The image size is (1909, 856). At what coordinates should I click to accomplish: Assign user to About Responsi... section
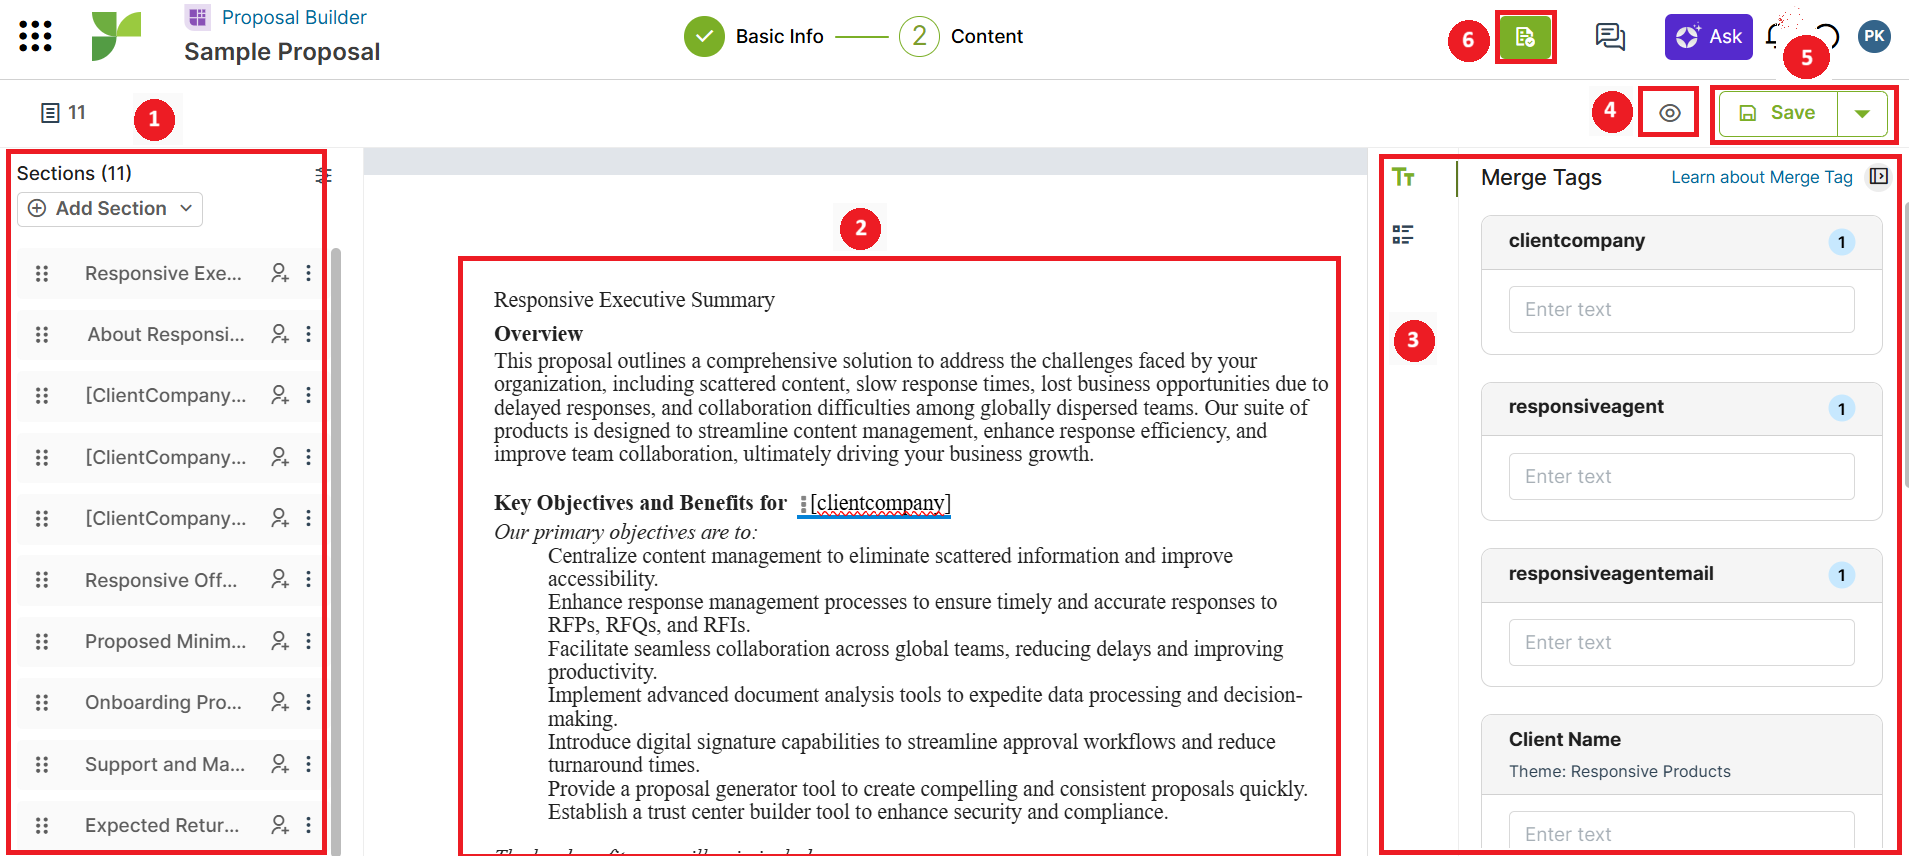click(280, 334)
